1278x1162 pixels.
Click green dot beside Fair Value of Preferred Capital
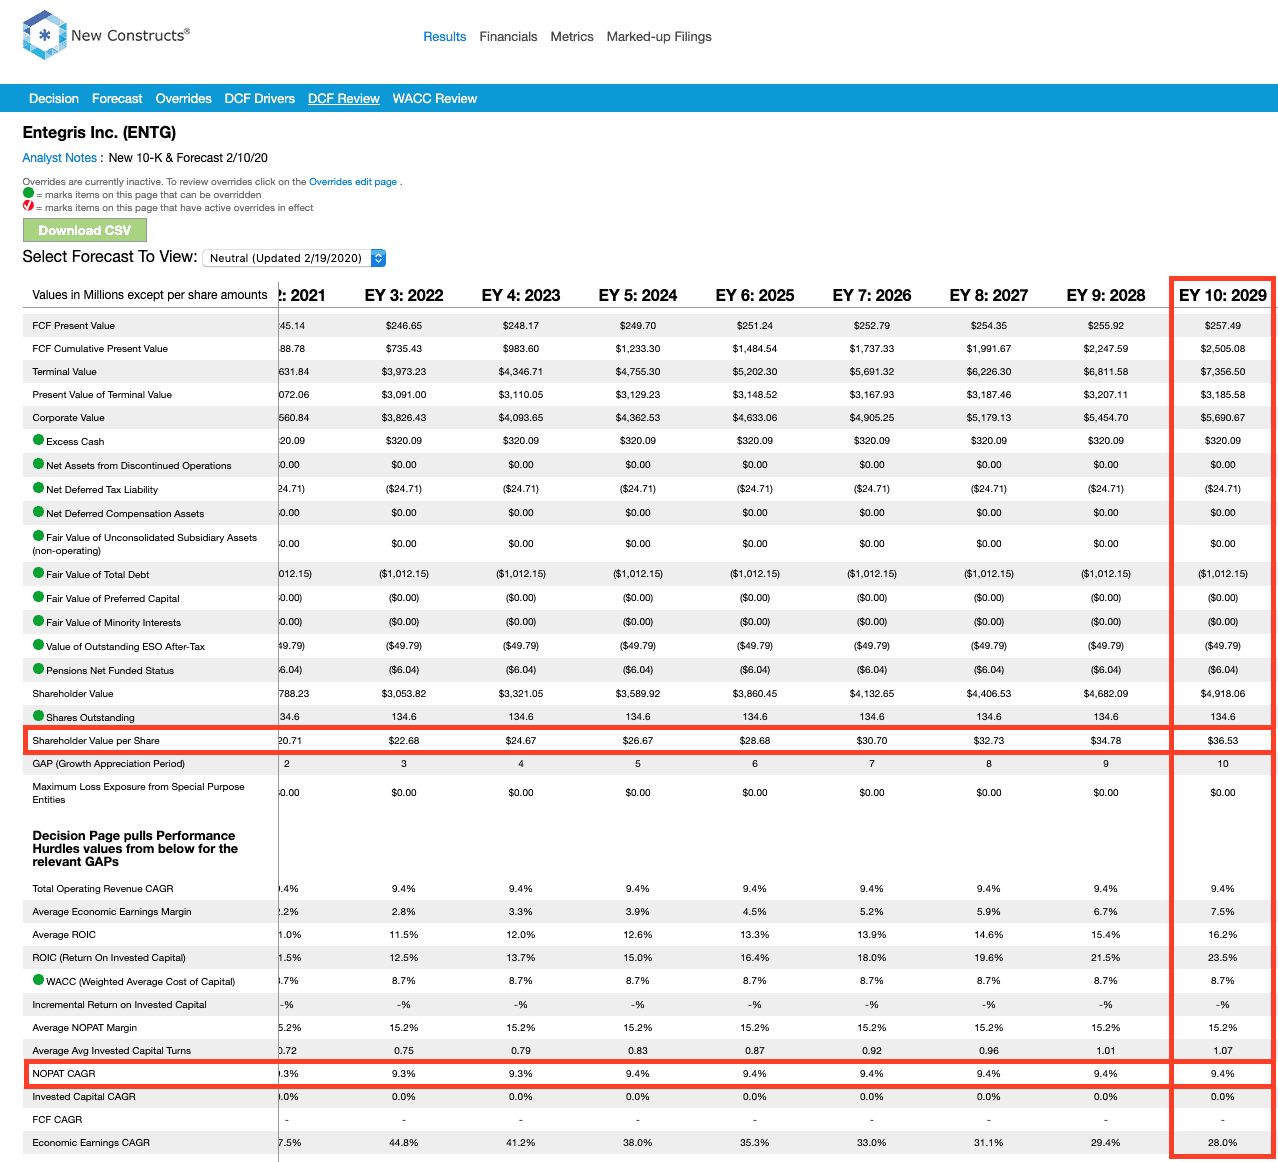click(x=39, y=597)
